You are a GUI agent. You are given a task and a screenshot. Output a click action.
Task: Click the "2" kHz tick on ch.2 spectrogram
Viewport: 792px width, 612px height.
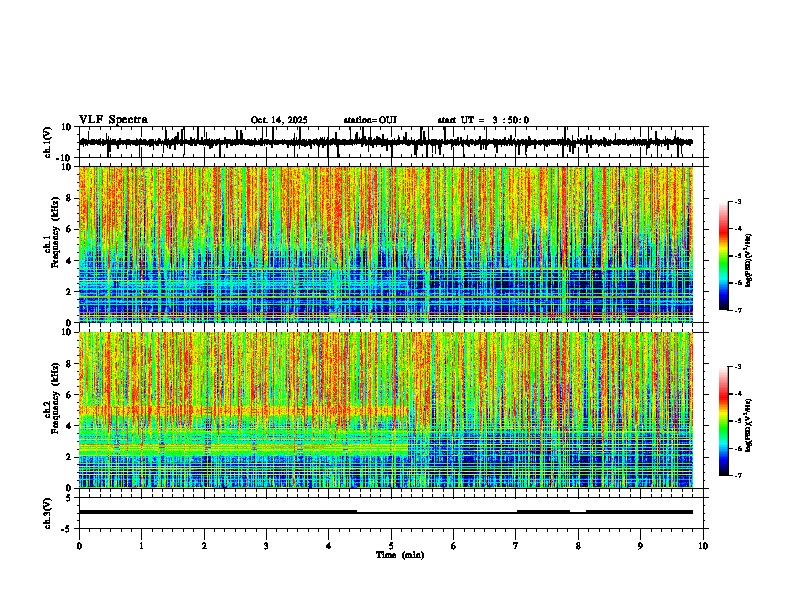click(x=70, y=457)
